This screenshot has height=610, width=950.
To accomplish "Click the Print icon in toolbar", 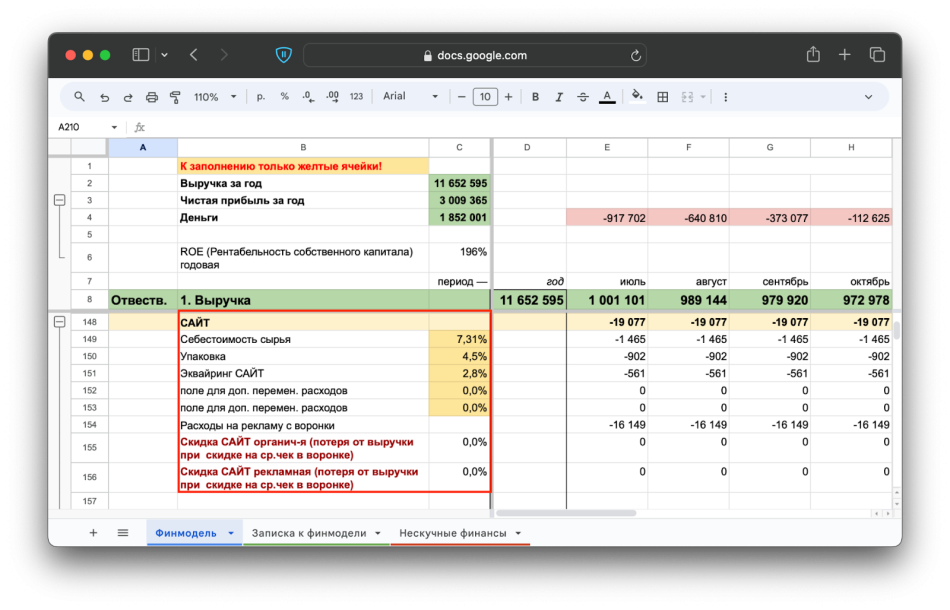I will click(x=152, y=97).
